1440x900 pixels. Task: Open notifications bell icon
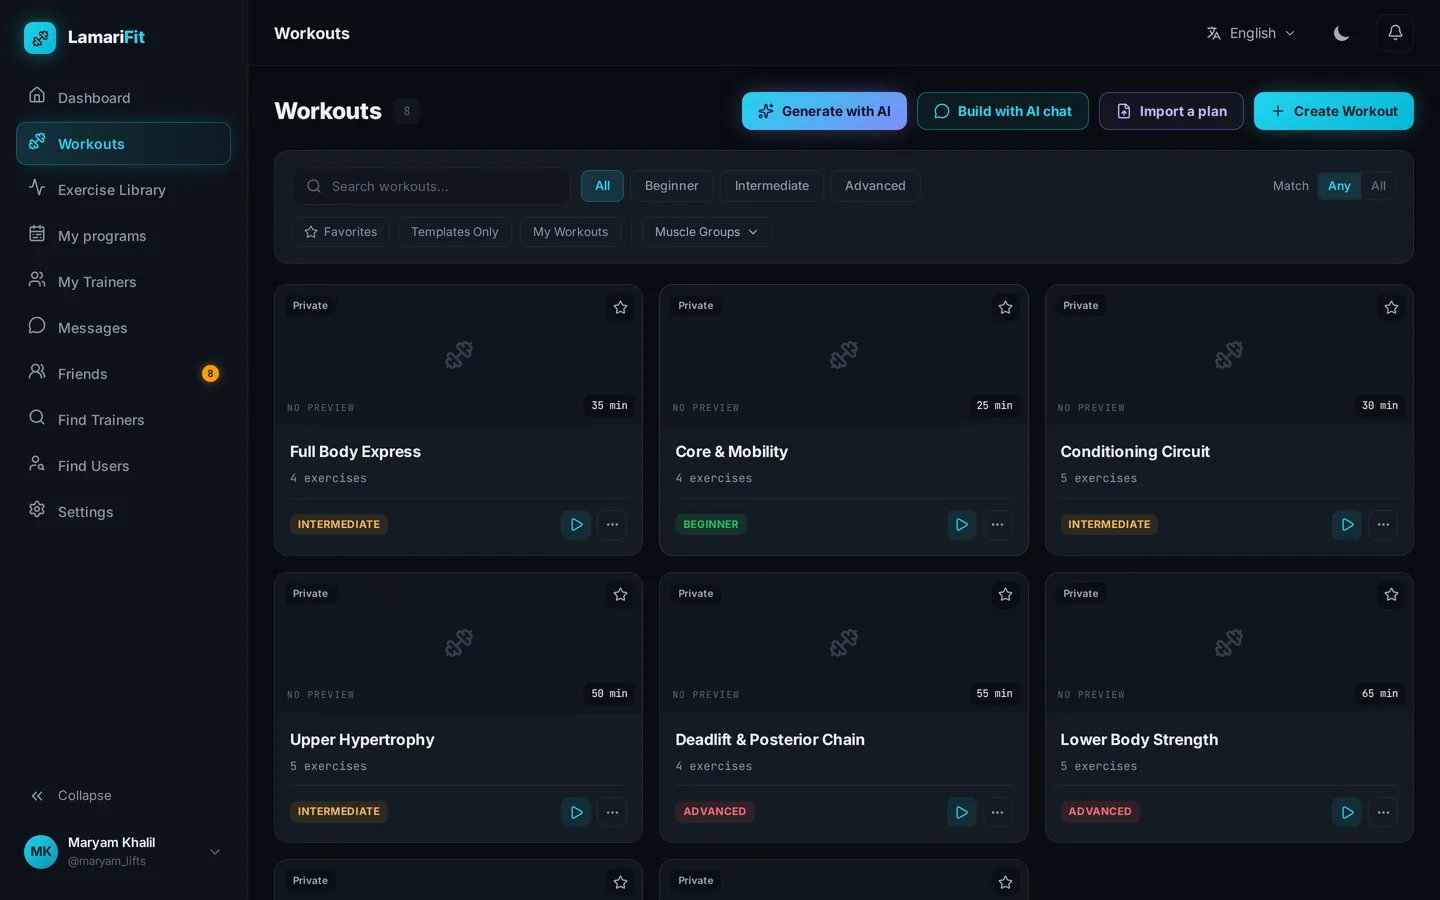coord(1395,33)
